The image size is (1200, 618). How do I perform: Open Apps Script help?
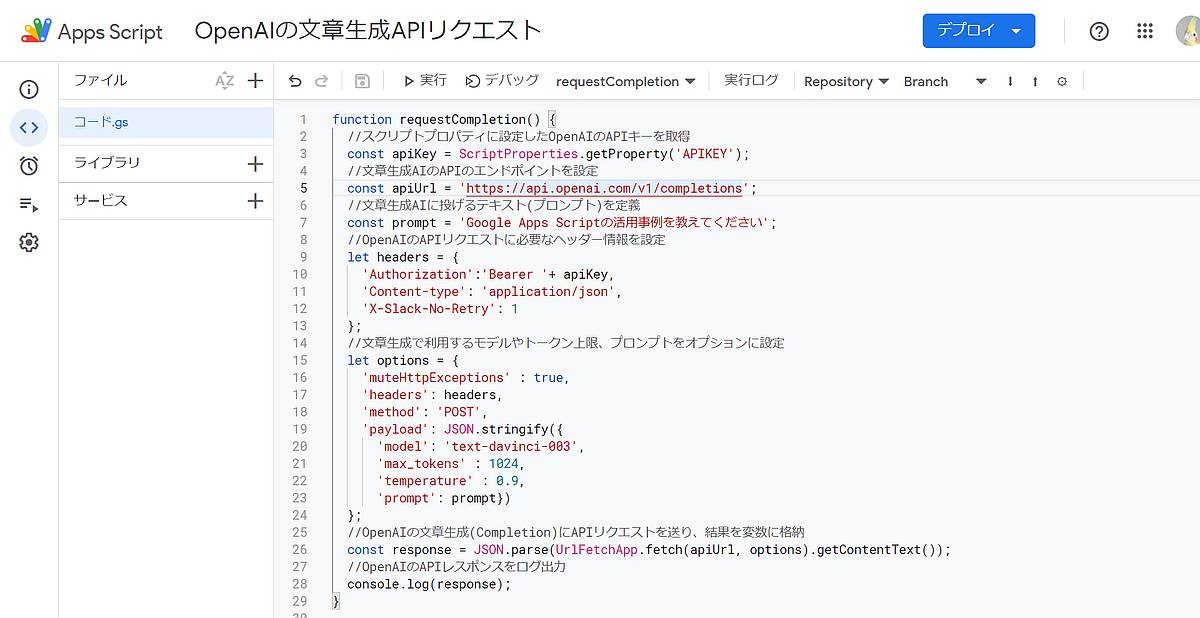(x=1099, y=31)
